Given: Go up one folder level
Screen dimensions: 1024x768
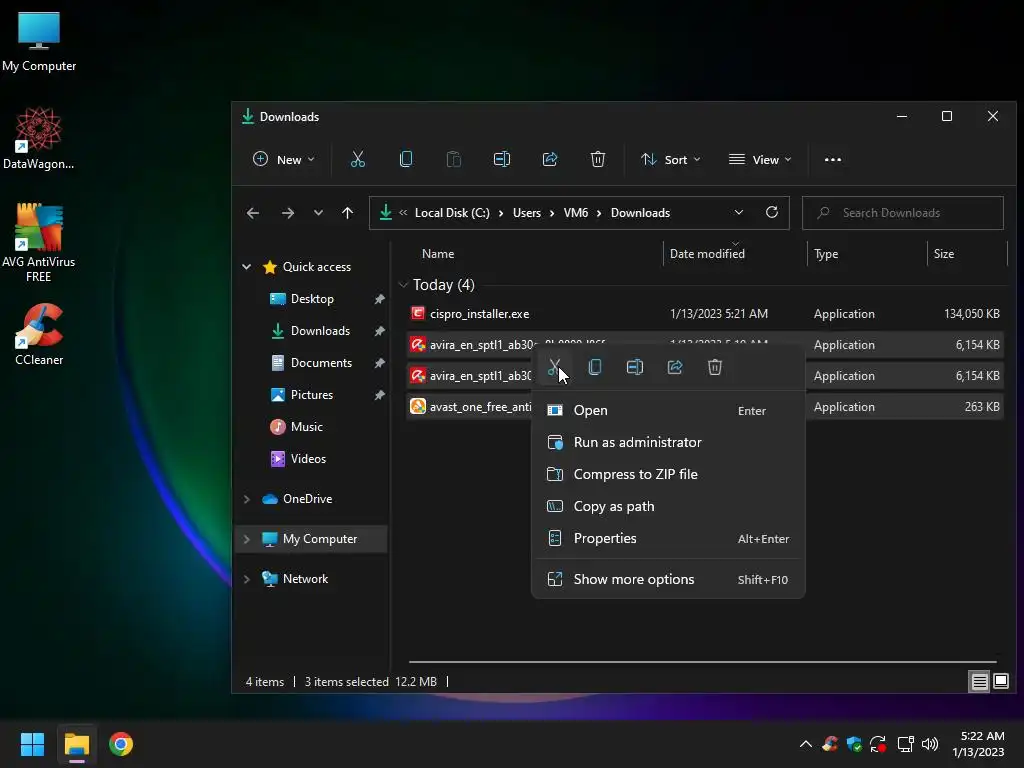Looking at the screenshot, I should 347,213.
